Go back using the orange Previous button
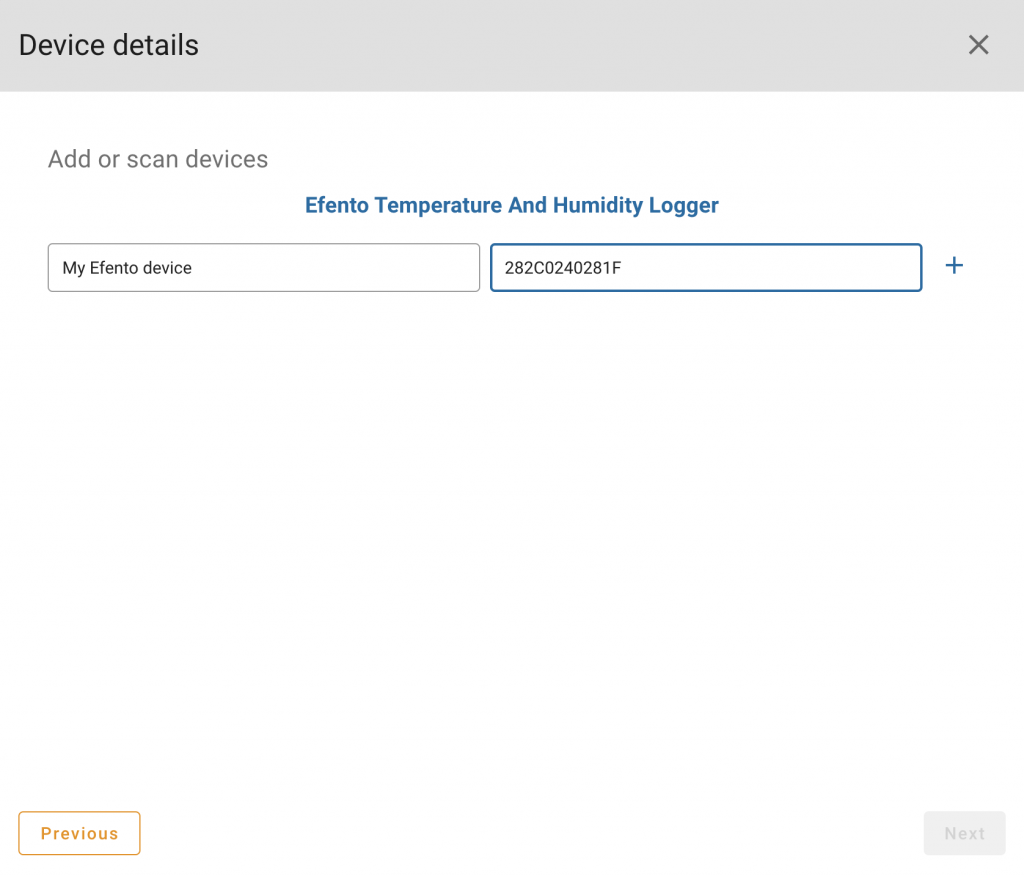 tap(79, 833)
